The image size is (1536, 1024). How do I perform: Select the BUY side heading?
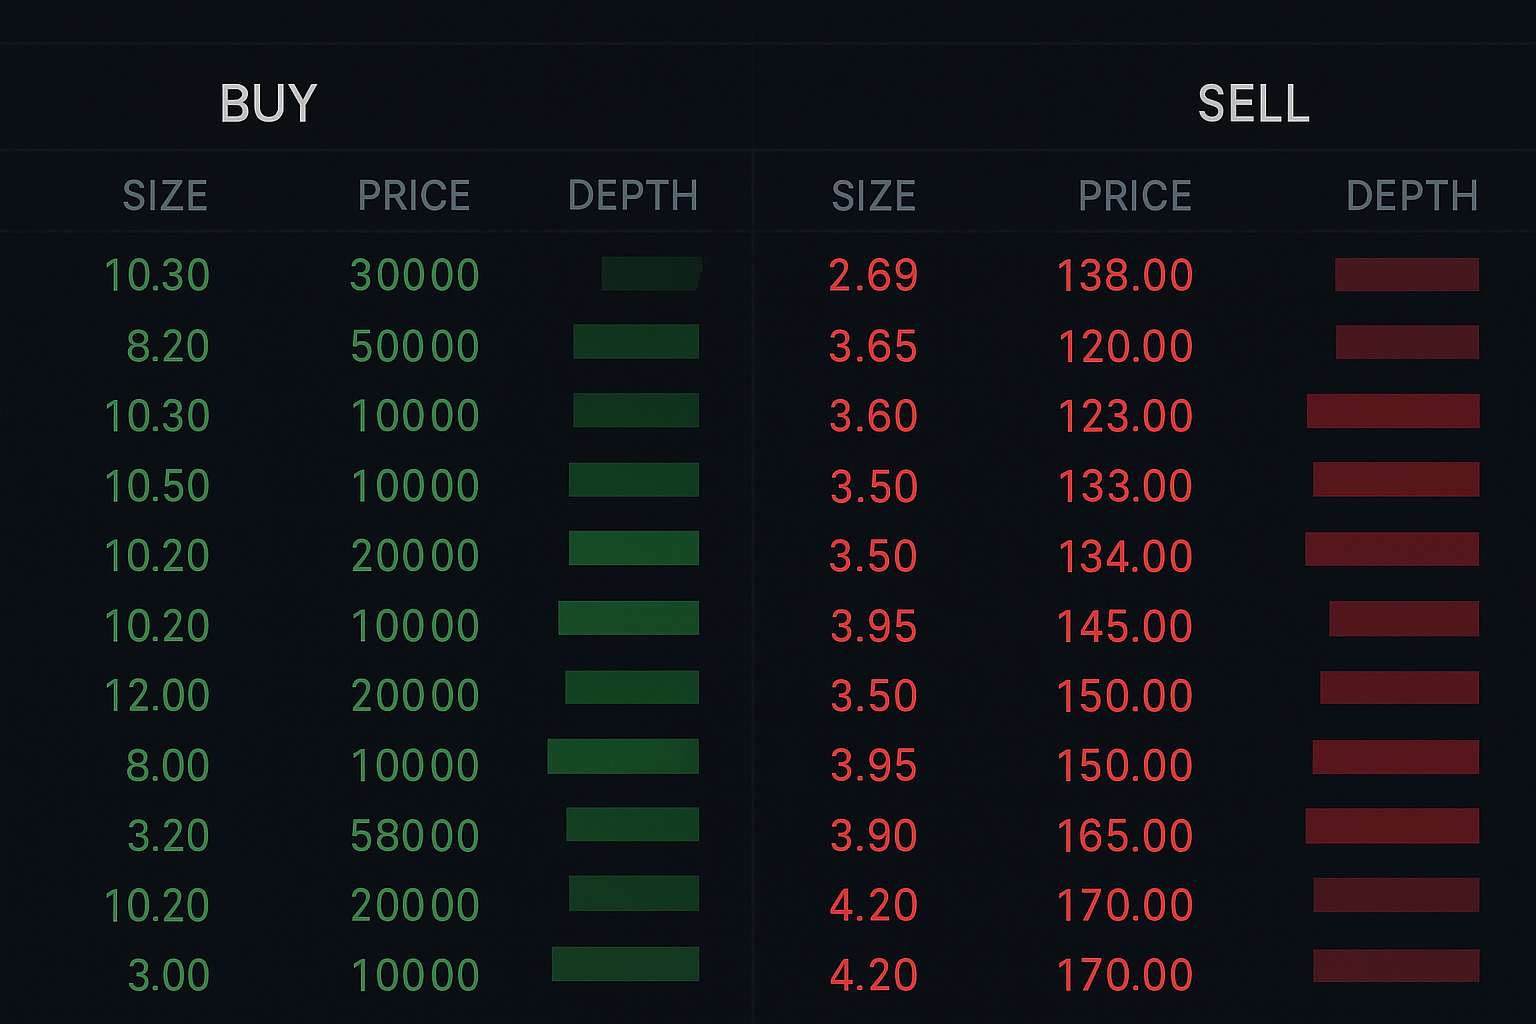click(268, 104)
